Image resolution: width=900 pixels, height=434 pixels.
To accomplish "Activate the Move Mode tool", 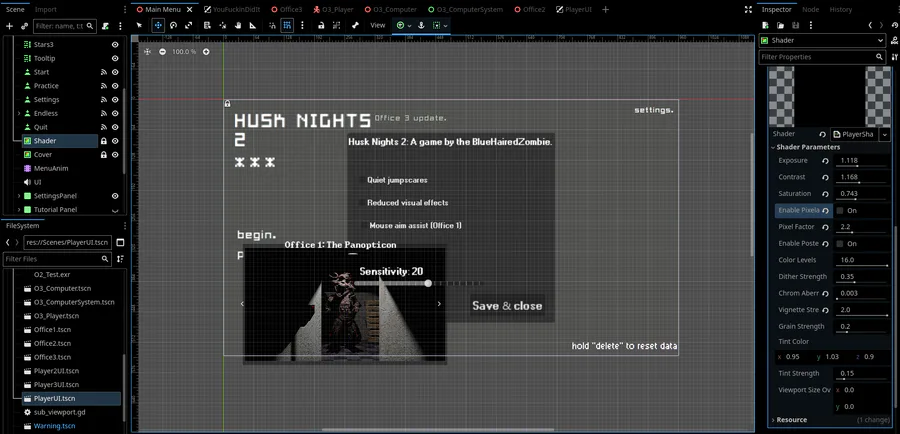I will click(158, 25).
